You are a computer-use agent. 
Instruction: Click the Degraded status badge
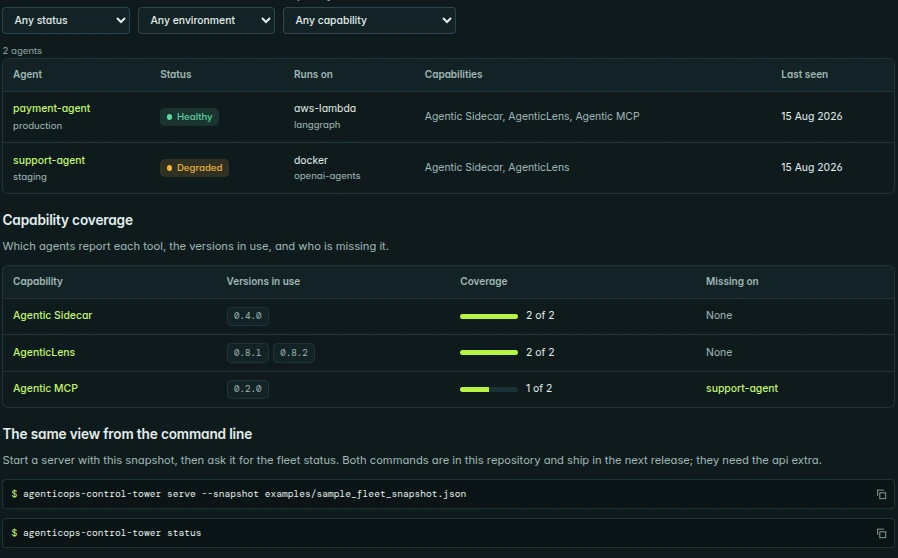point(194,168)
